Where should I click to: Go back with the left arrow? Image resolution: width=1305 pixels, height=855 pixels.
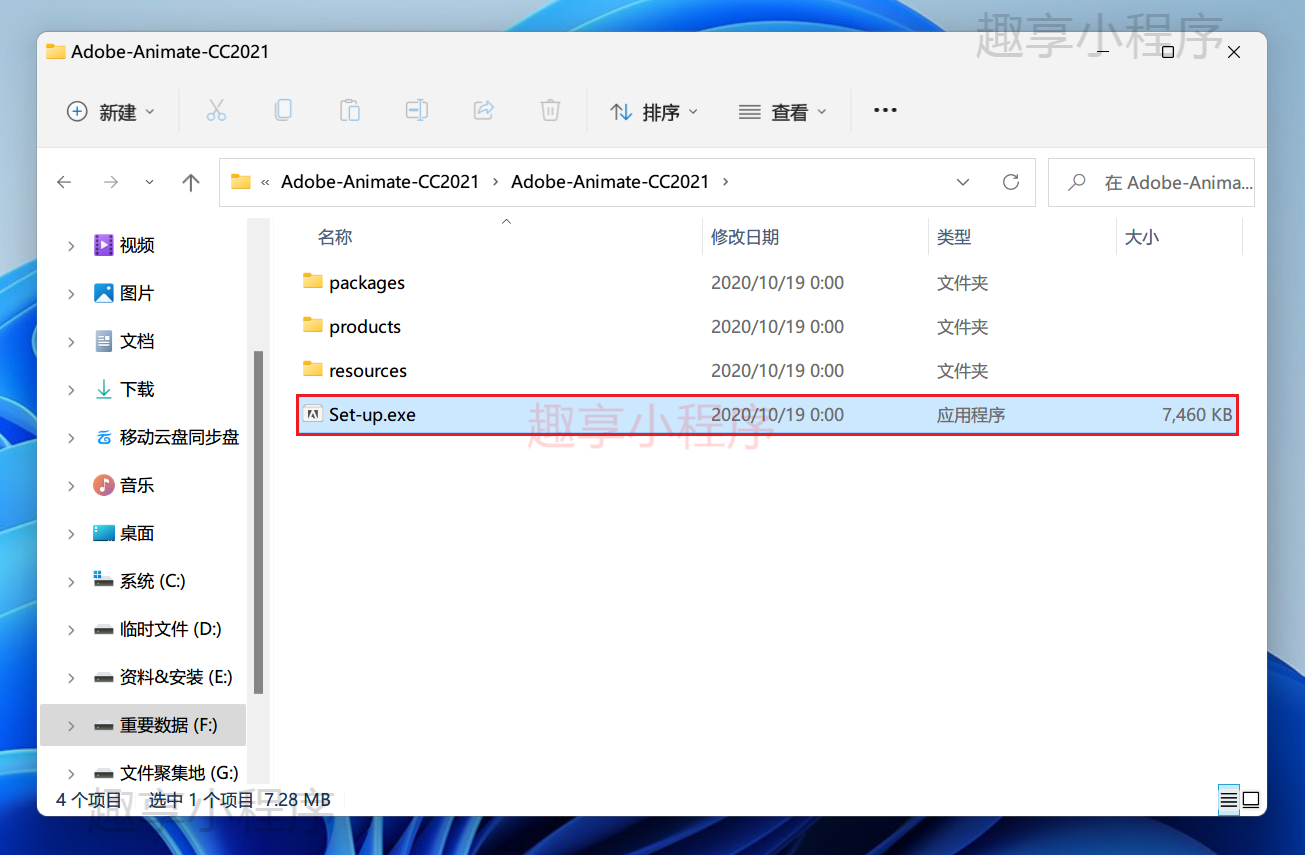point(64,182)
